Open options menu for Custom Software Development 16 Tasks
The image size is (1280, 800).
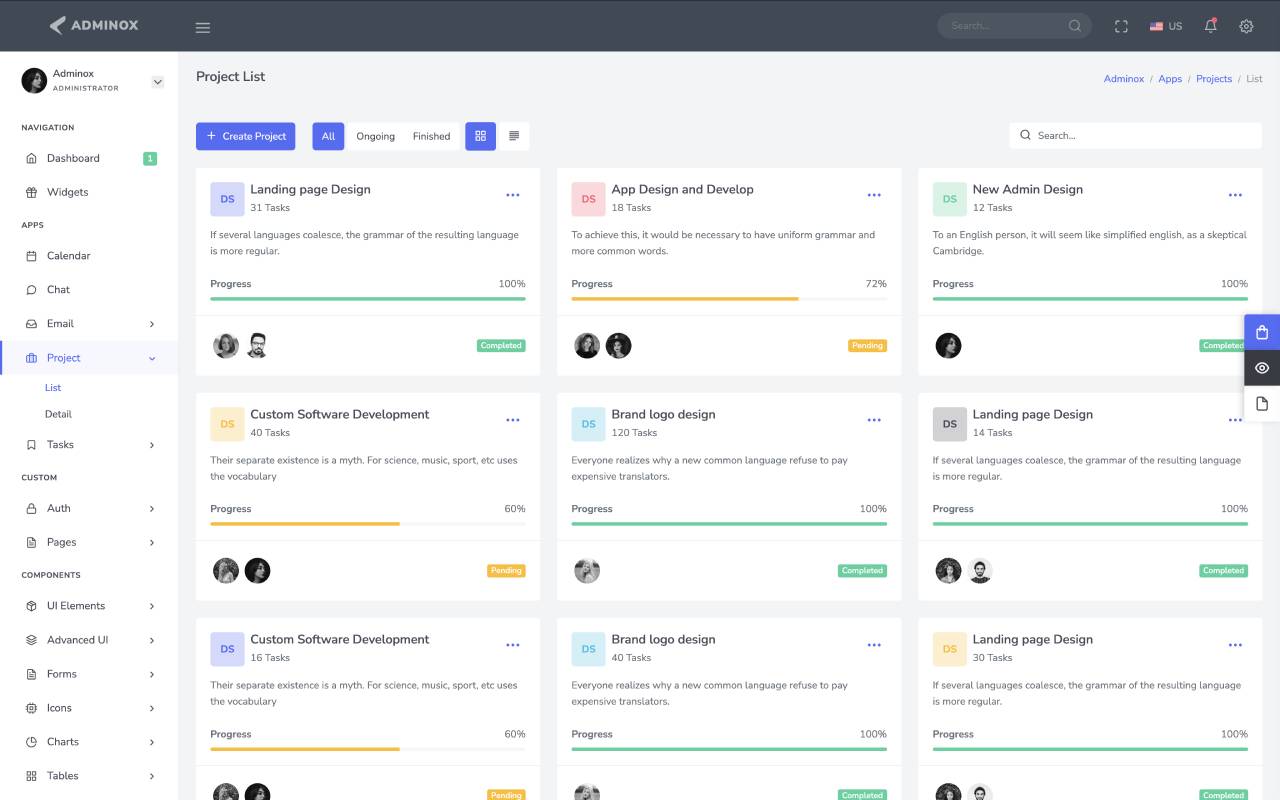coord(513,645)
